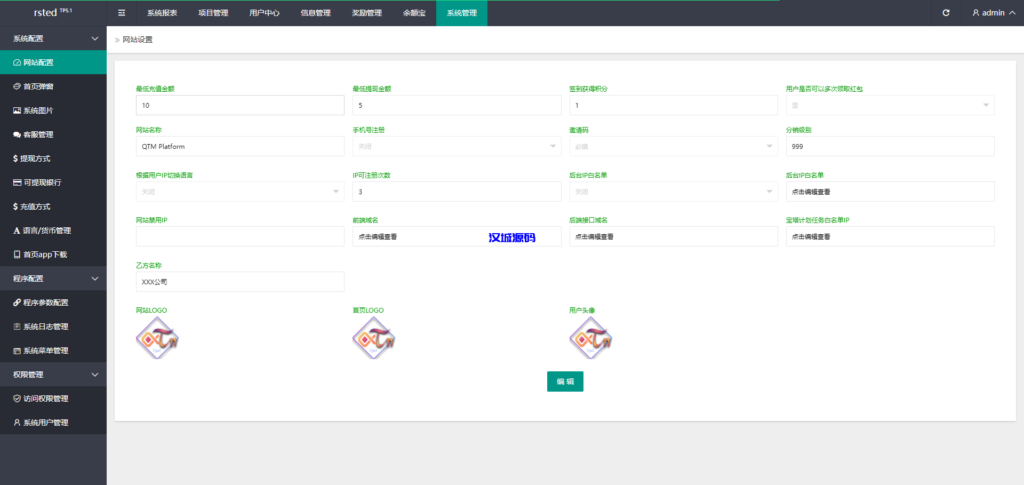The height and width of the screenshot is (485, 1024).
Task: Open 首页app下载 sidebar item
Action: [45, 254]
